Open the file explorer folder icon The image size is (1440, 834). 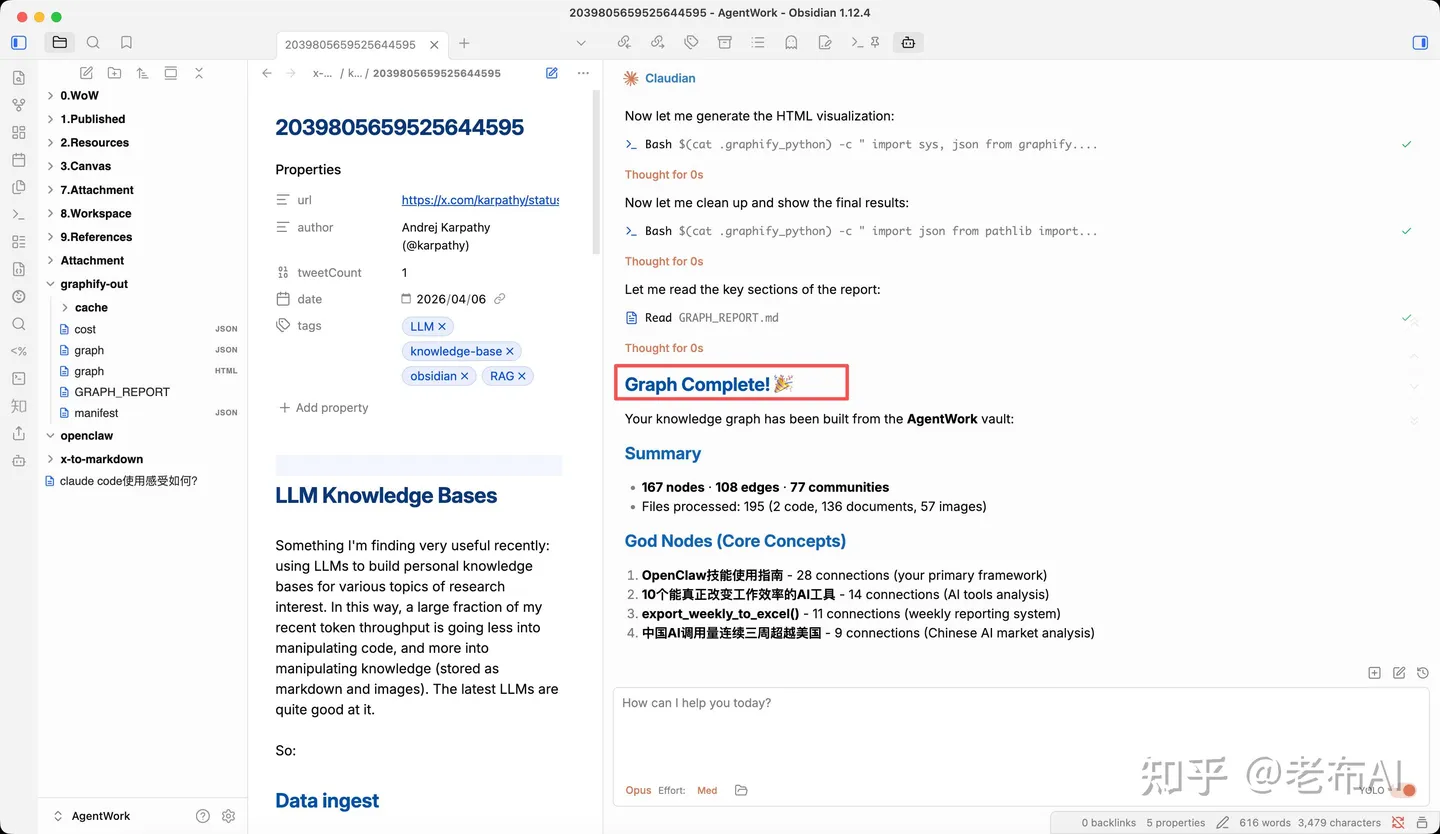click(x=60, y=43)
